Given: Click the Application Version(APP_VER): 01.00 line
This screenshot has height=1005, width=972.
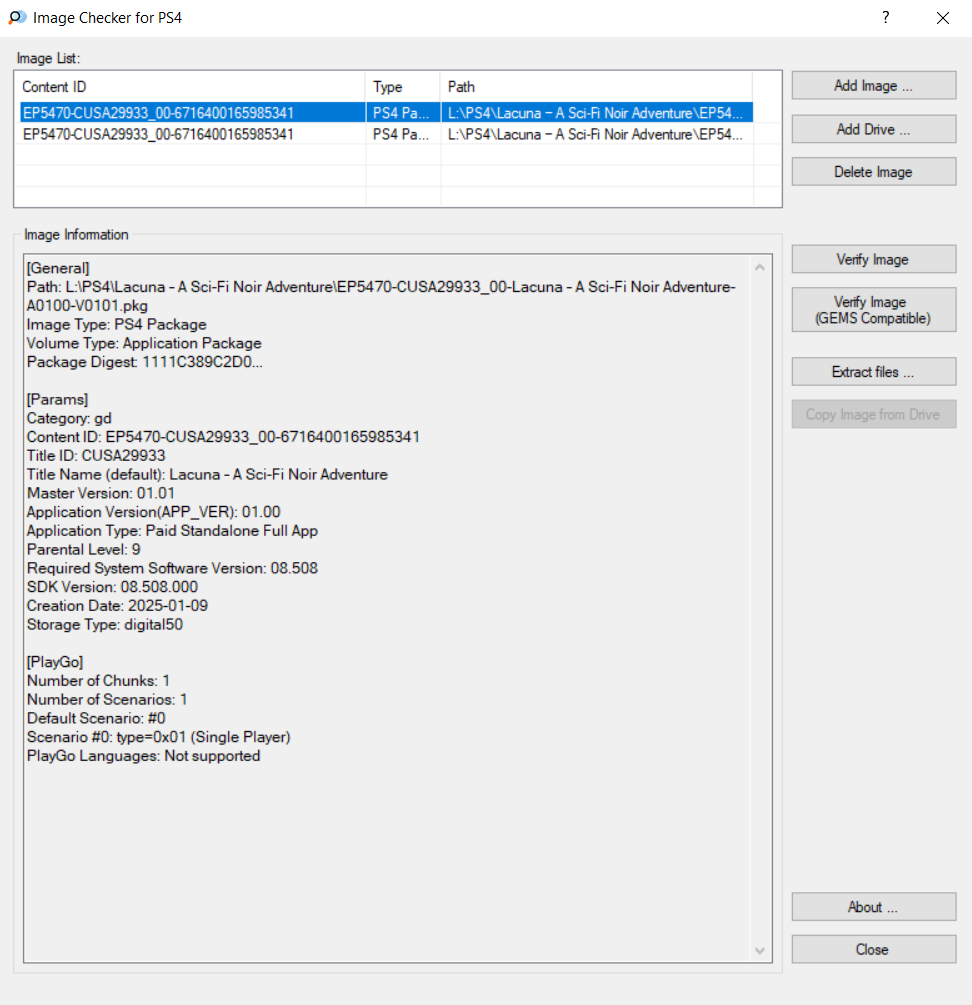Looking at the screenshot, I should click(x=154, y=511).
